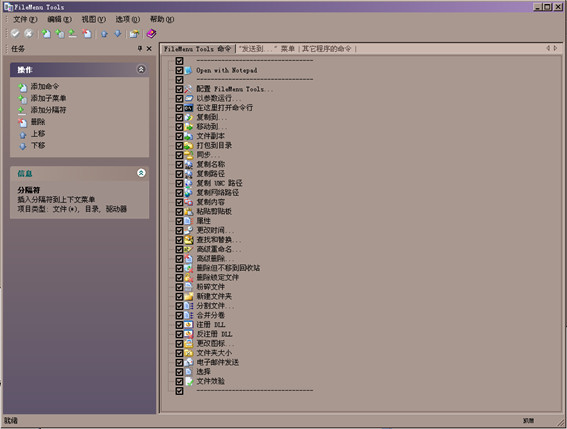Open the 选项 menu

pyautogui.click(x=127, y=19)
